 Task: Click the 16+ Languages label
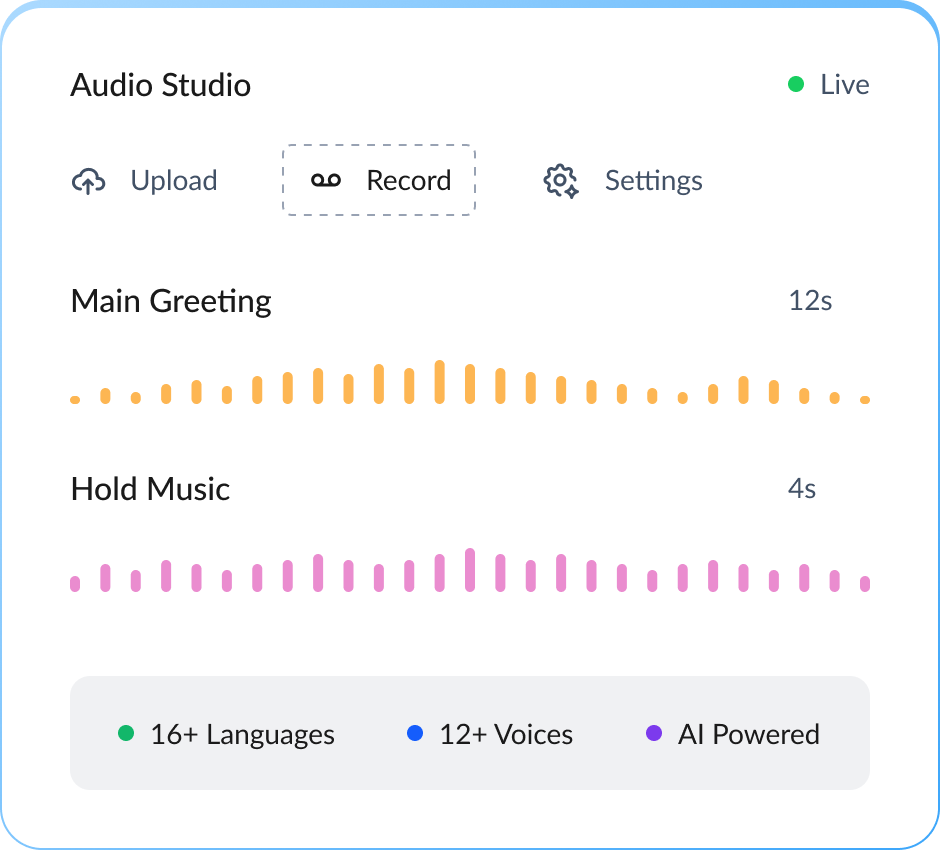coord(242,735)
